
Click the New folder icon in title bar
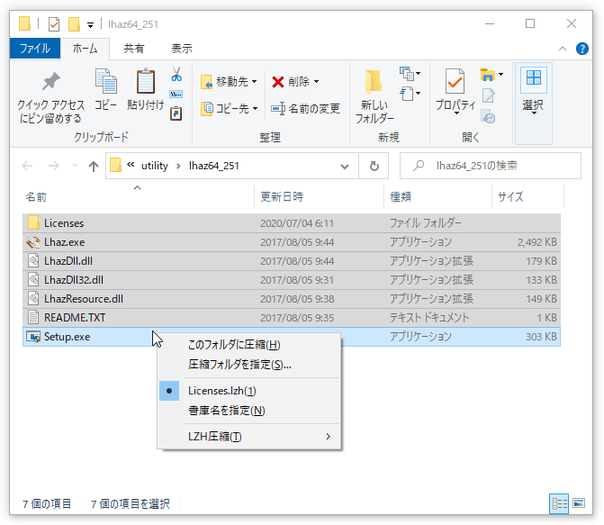click(74, 24)
